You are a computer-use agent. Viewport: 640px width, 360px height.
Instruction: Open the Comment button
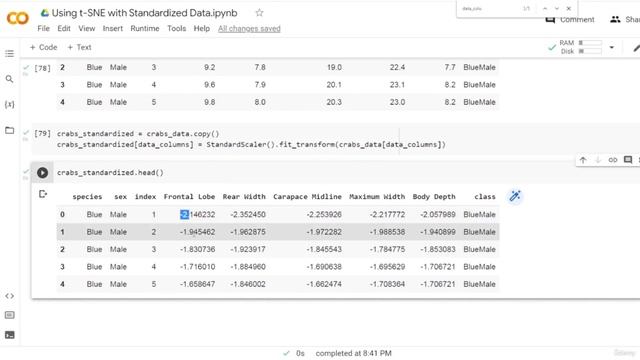click(570, 20)
